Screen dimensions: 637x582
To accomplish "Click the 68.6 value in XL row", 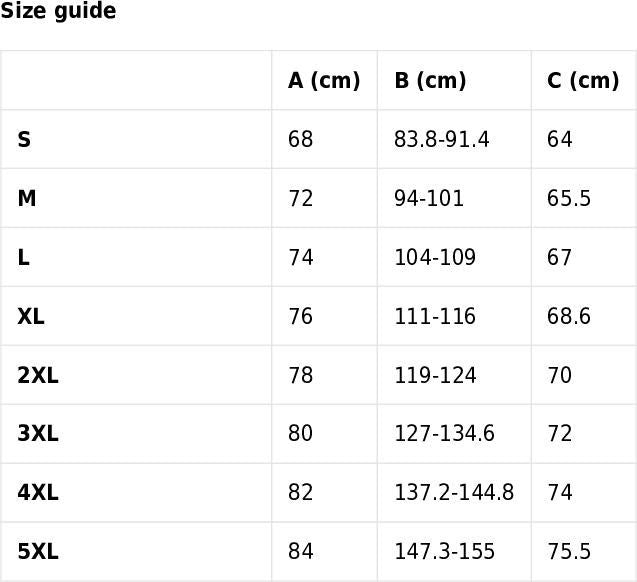I will [569, 317].
